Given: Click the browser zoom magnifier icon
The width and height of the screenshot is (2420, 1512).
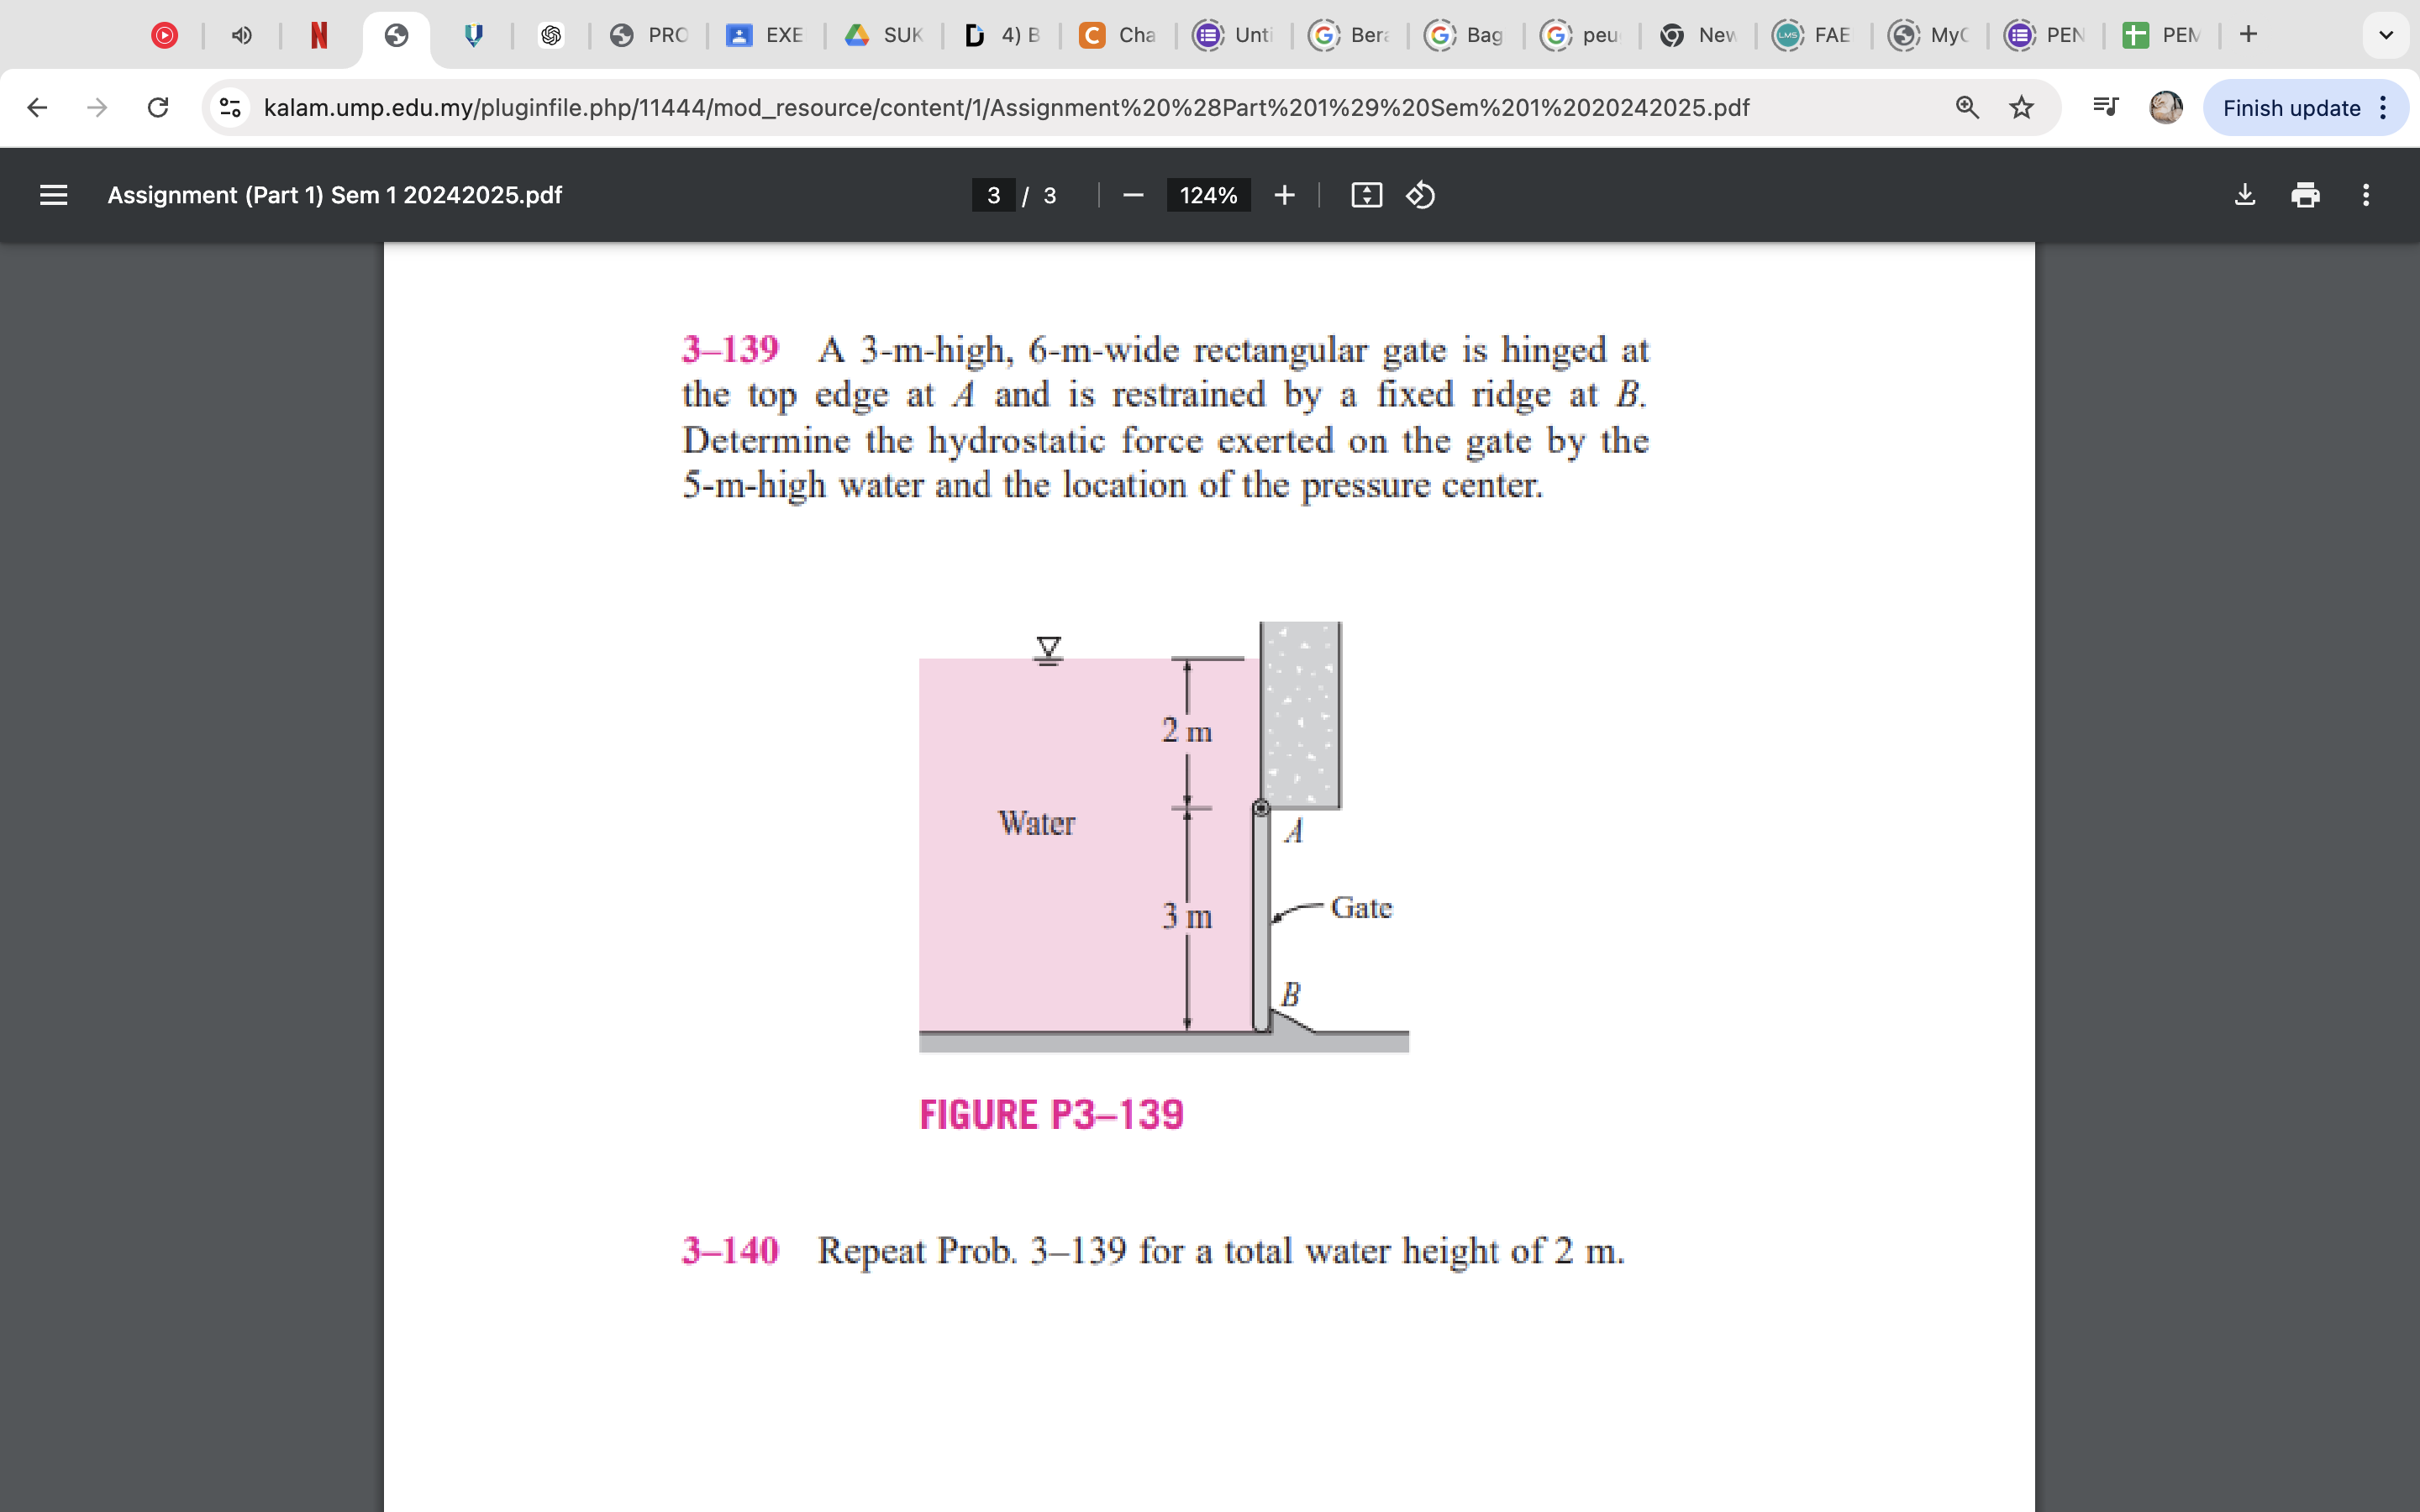Looking at the screenshot, I should [1966, 107].
